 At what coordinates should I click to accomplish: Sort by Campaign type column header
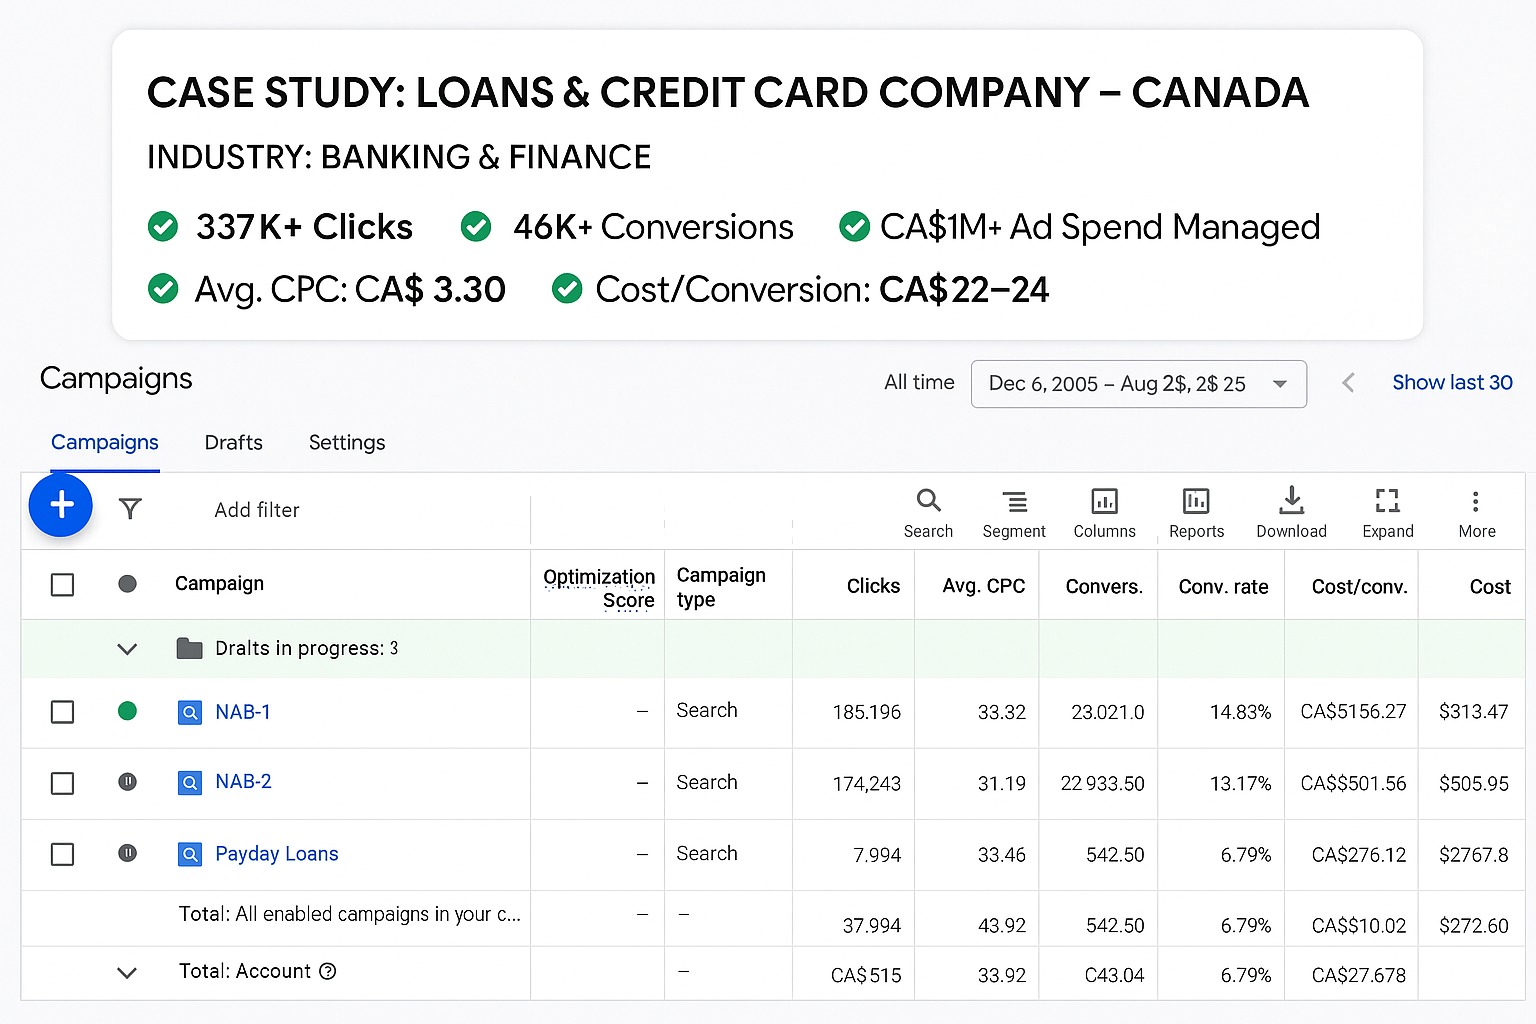(721, 587)
